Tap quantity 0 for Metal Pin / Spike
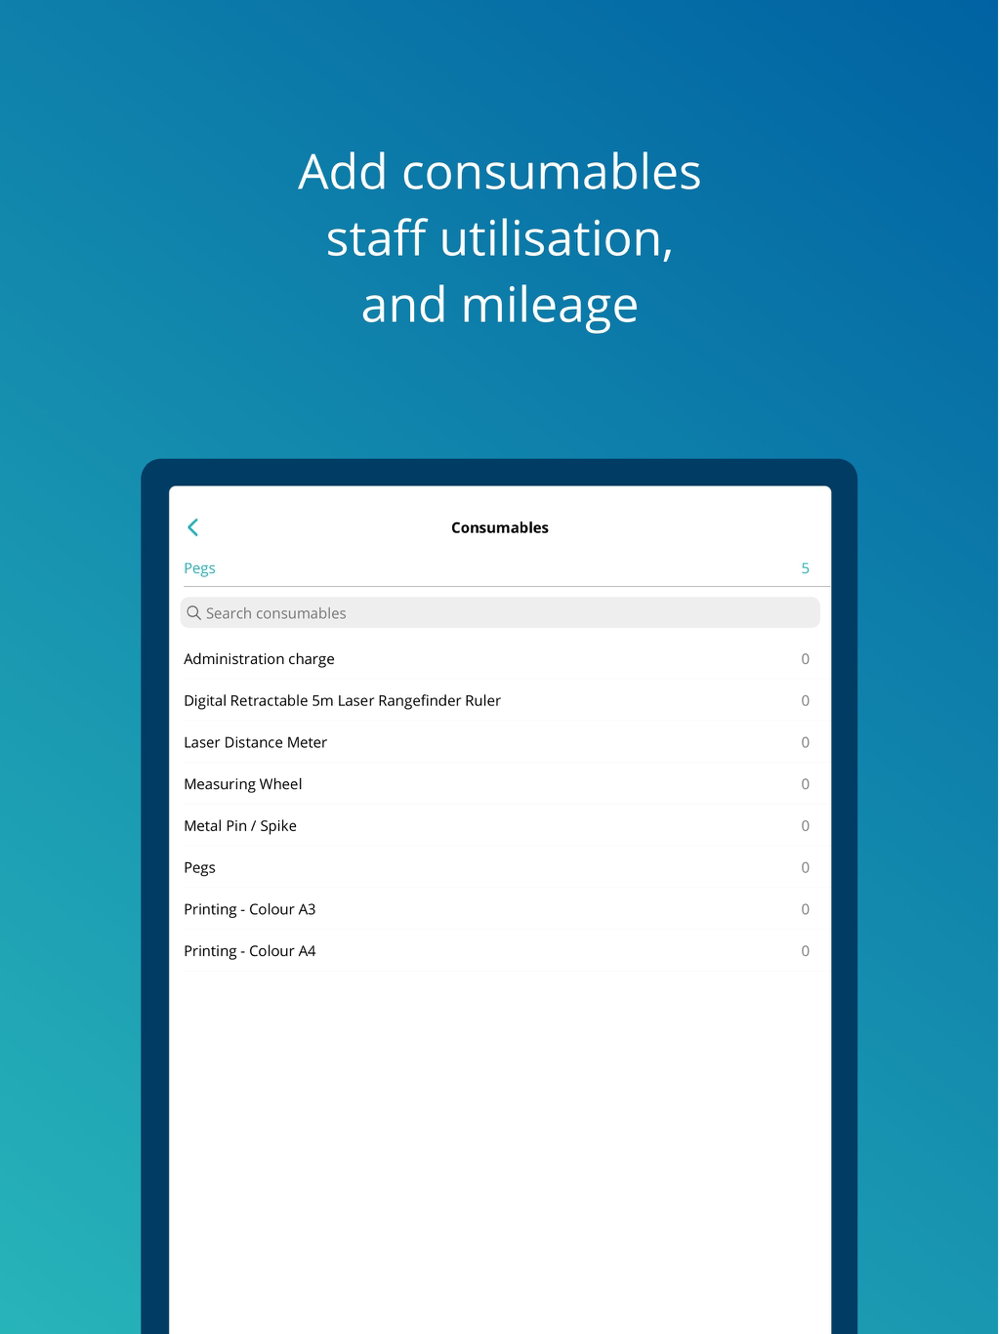1000x1334 pixels. (805, 826)
